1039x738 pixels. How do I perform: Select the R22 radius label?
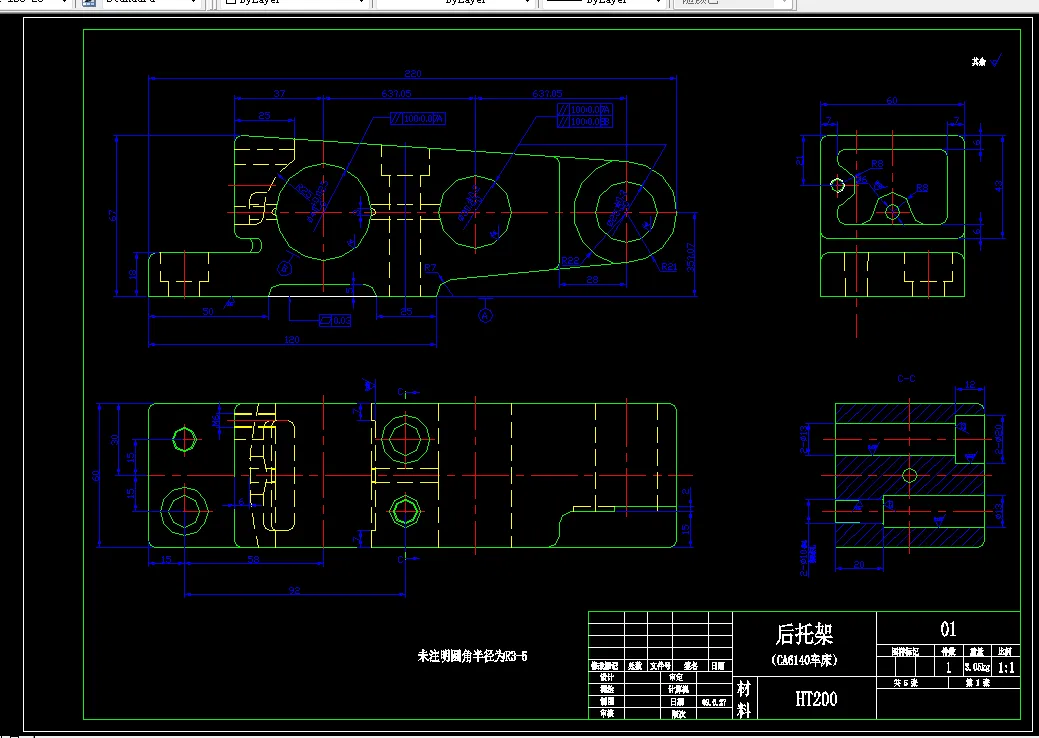(x=570, y=261)
